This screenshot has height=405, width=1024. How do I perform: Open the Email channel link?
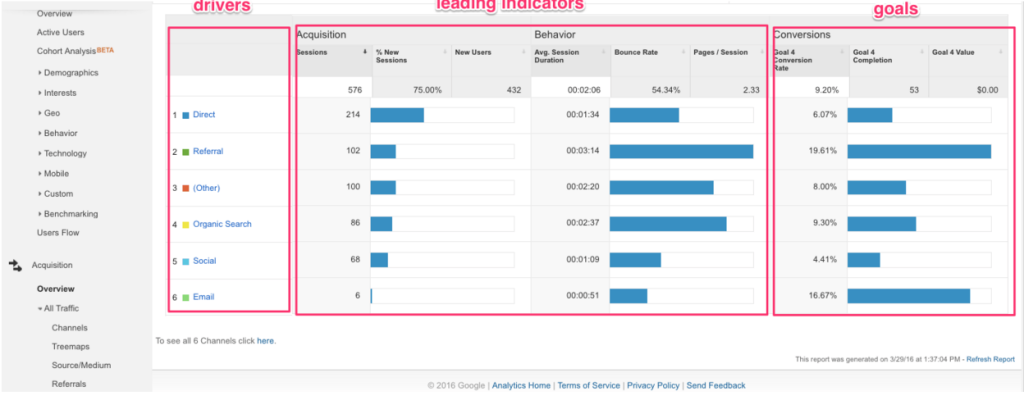pyautogui.click(x=203, y=297)
